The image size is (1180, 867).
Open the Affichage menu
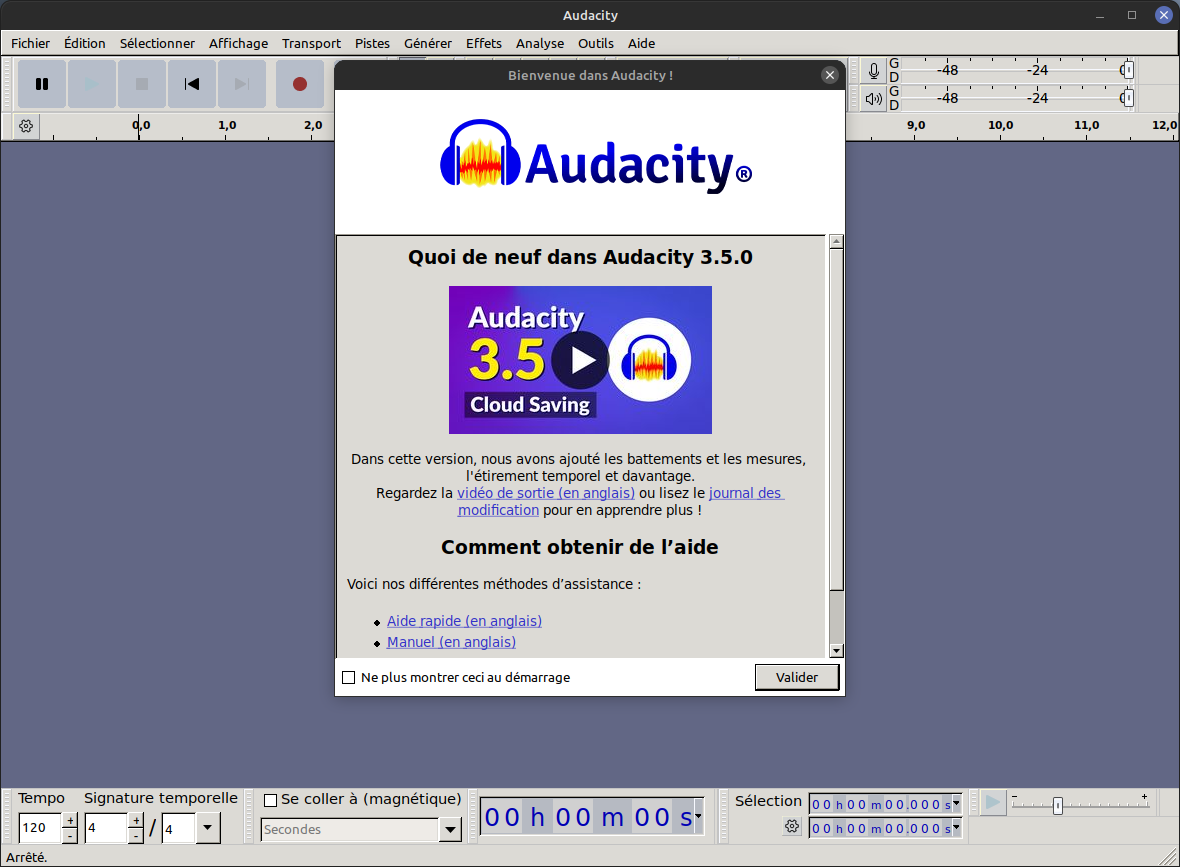point(239,44)
